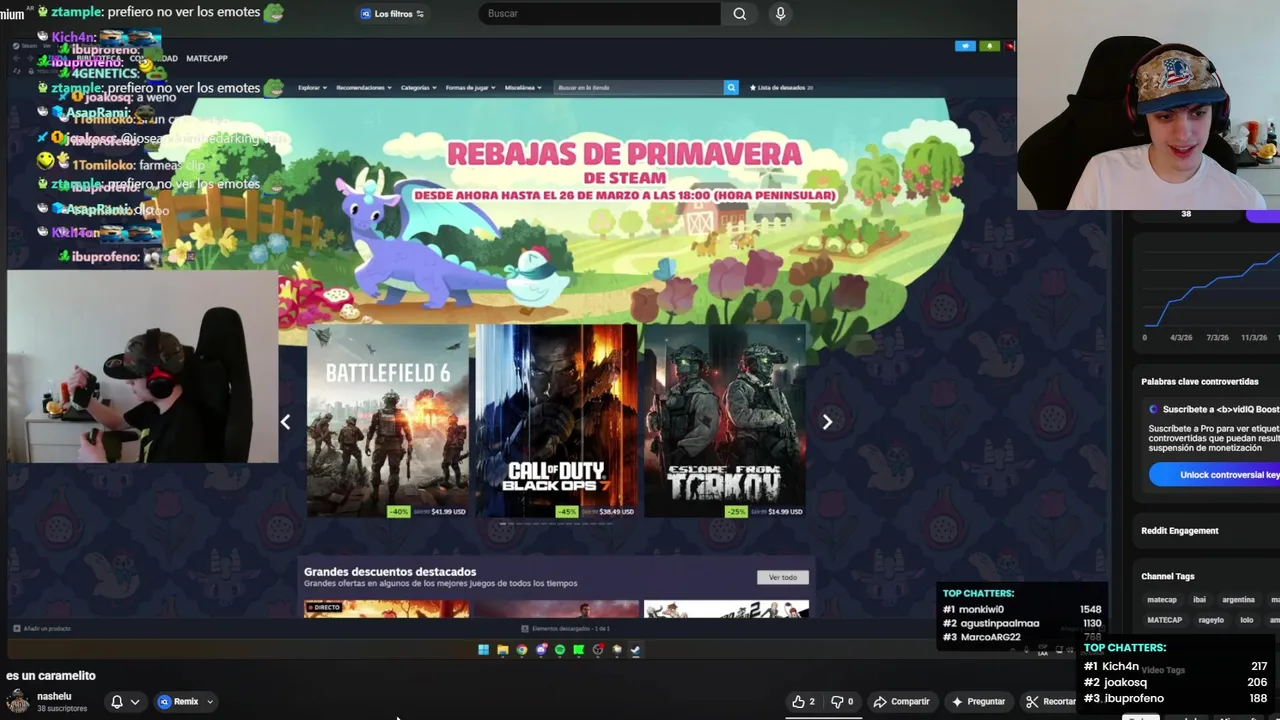Click the YouTube search magnifier icon
Viewport: 1280px width, 720px height.
tap(739, 14)
